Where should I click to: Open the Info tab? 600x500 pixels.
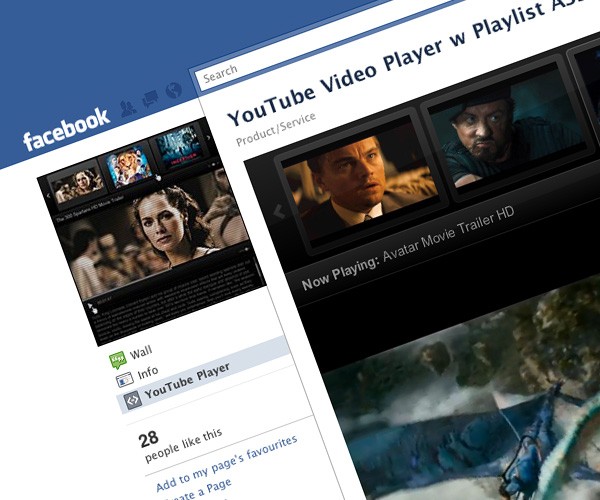[148, 373]
